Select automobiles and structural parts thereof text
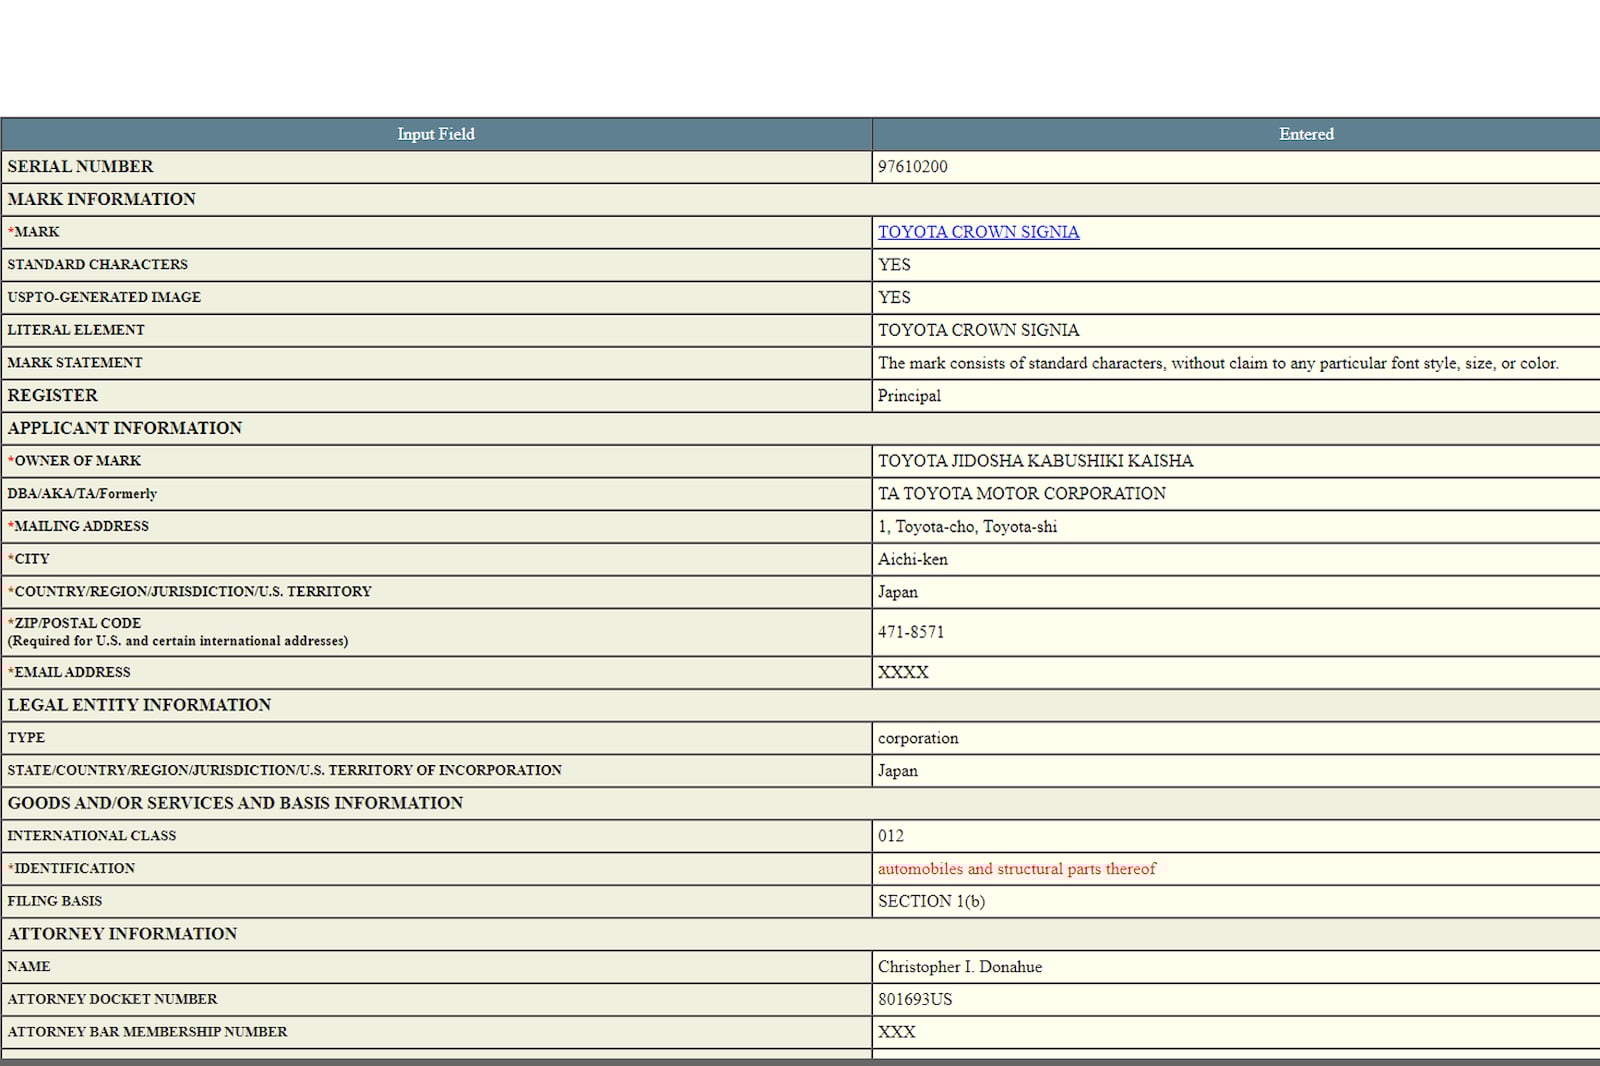Screen dimensions: 1600x1066 [x=1016, y=869]
